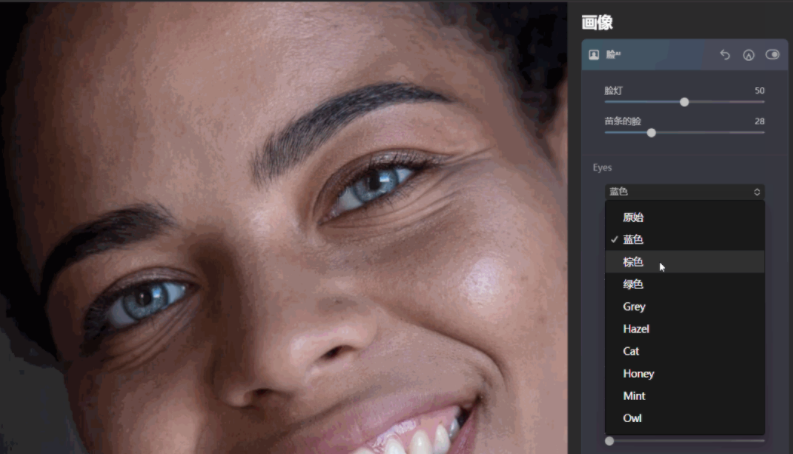This screenshot has width=793, height=454.
Task: Choose 绿色 from the eye color list
Action: tap(633, 284)
